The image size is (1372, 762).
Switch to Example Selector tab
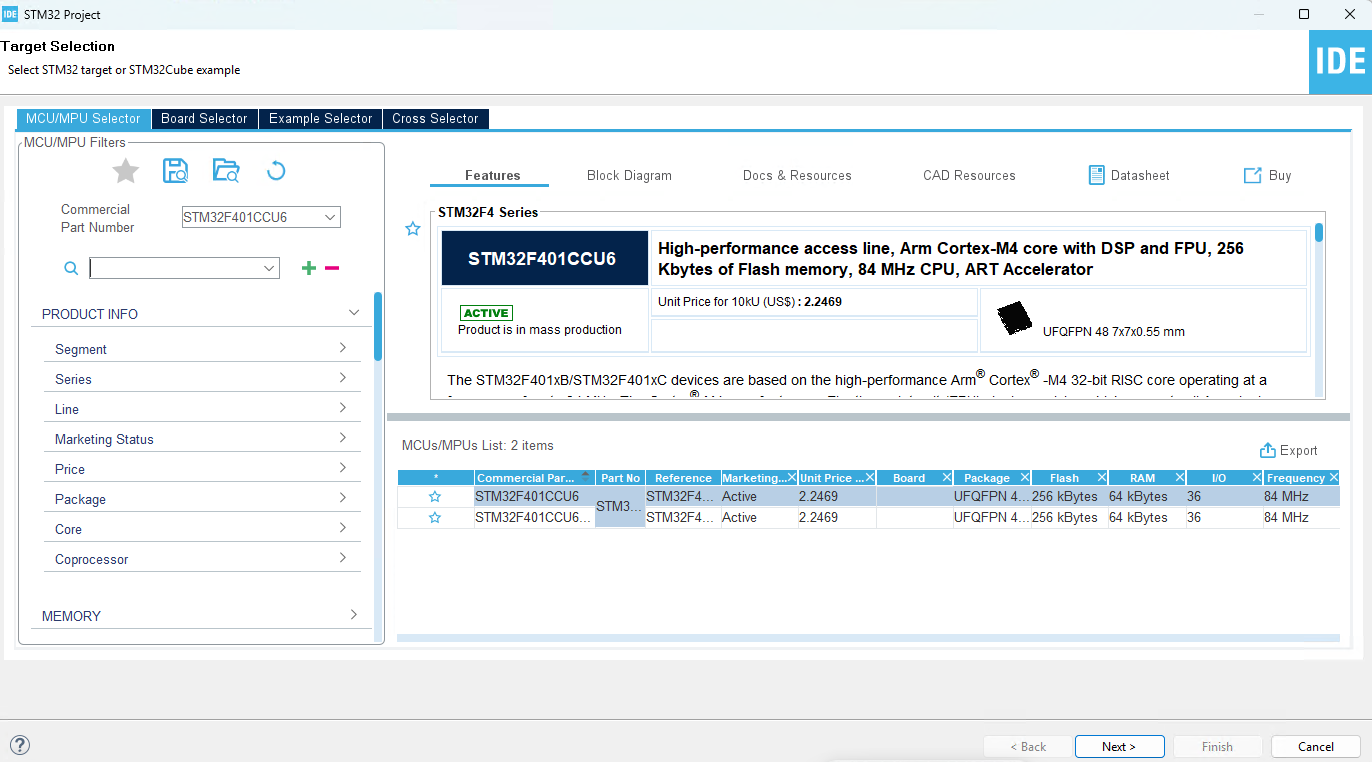coord(320,118)
